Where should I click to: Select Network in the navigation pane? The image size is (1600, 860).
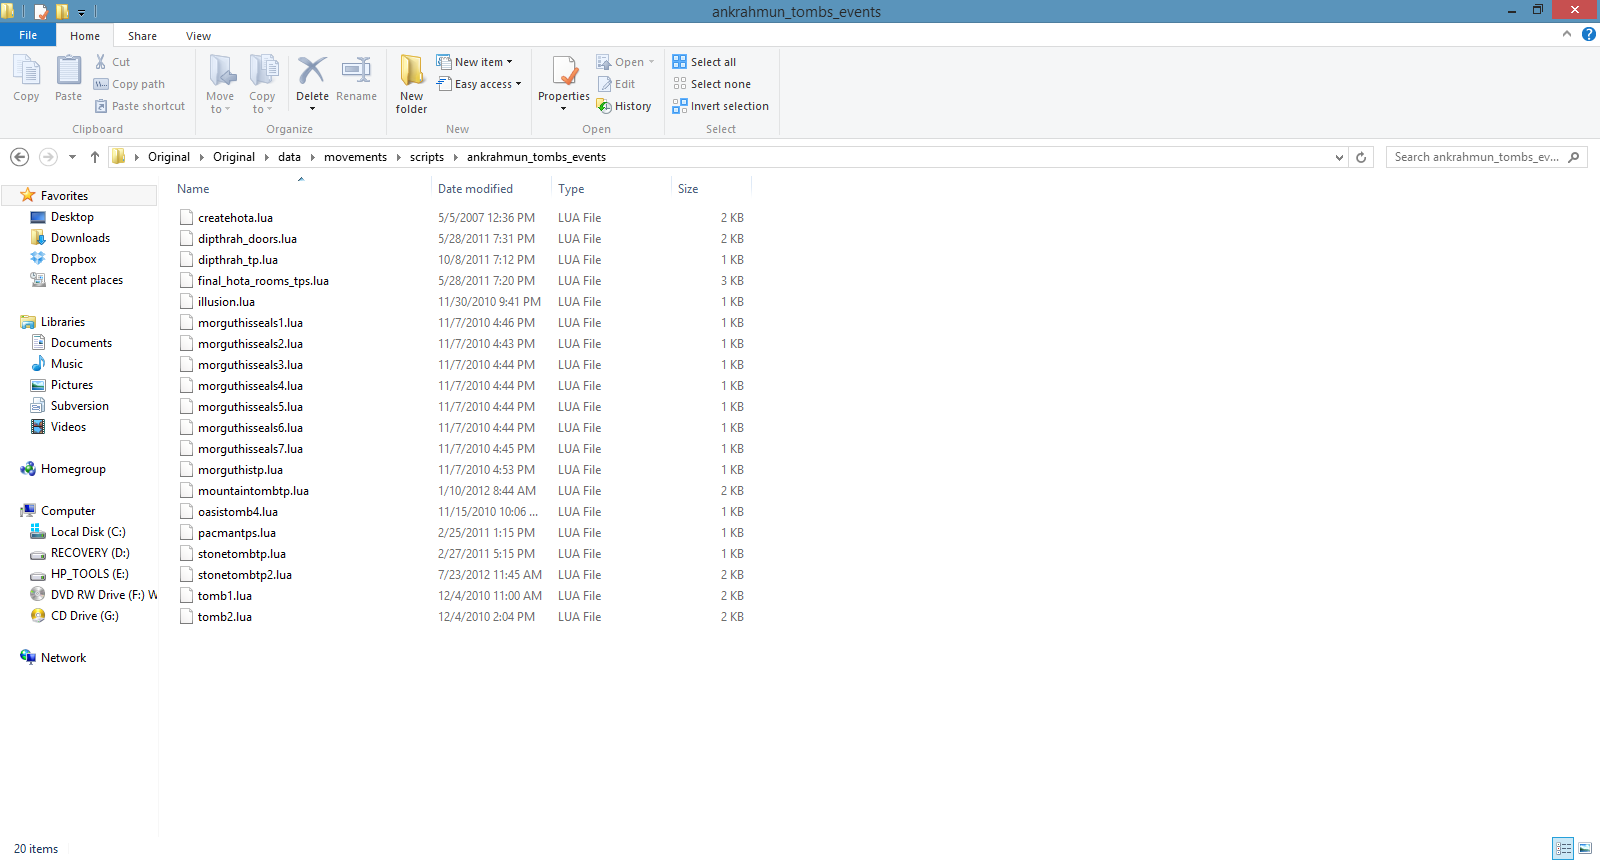pyautogui.click(x=63, y=658)
